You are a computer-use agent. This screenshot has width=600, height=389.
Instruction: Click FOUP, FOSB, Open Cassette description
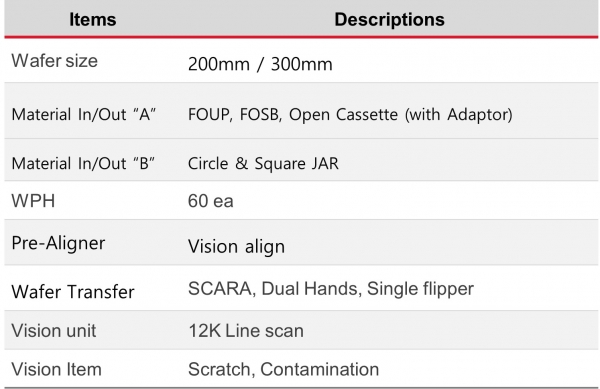pyautogui.click(x=350, y=114)
